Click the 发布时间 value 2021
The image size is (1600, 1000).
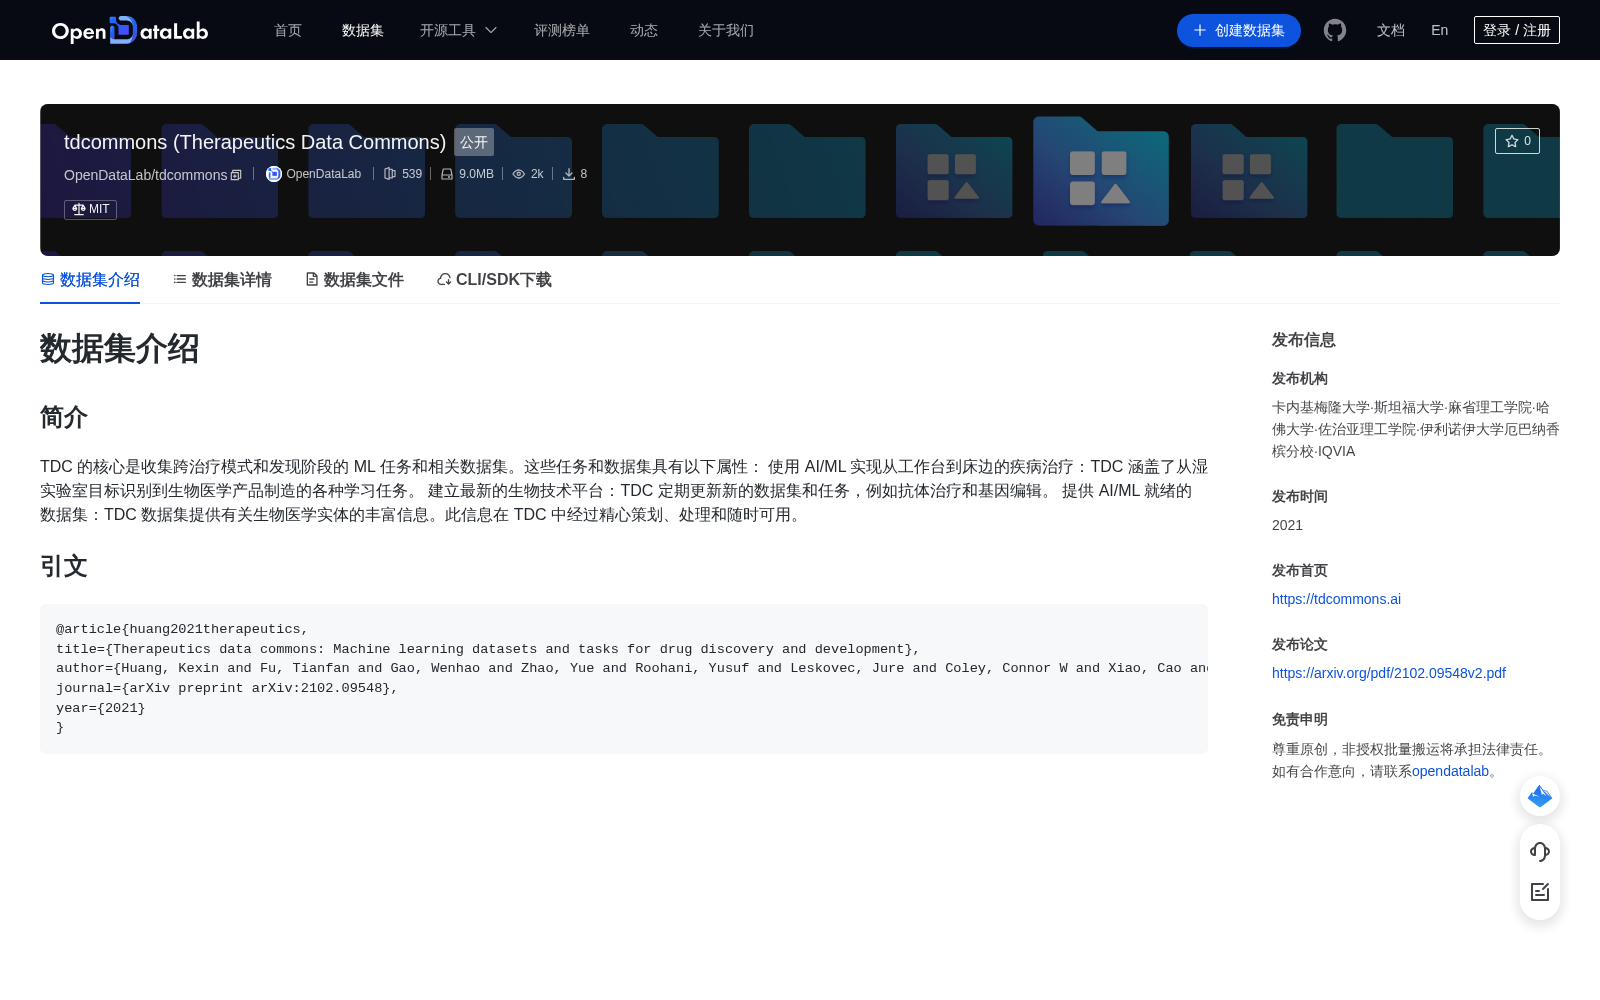coord(1287,525)
